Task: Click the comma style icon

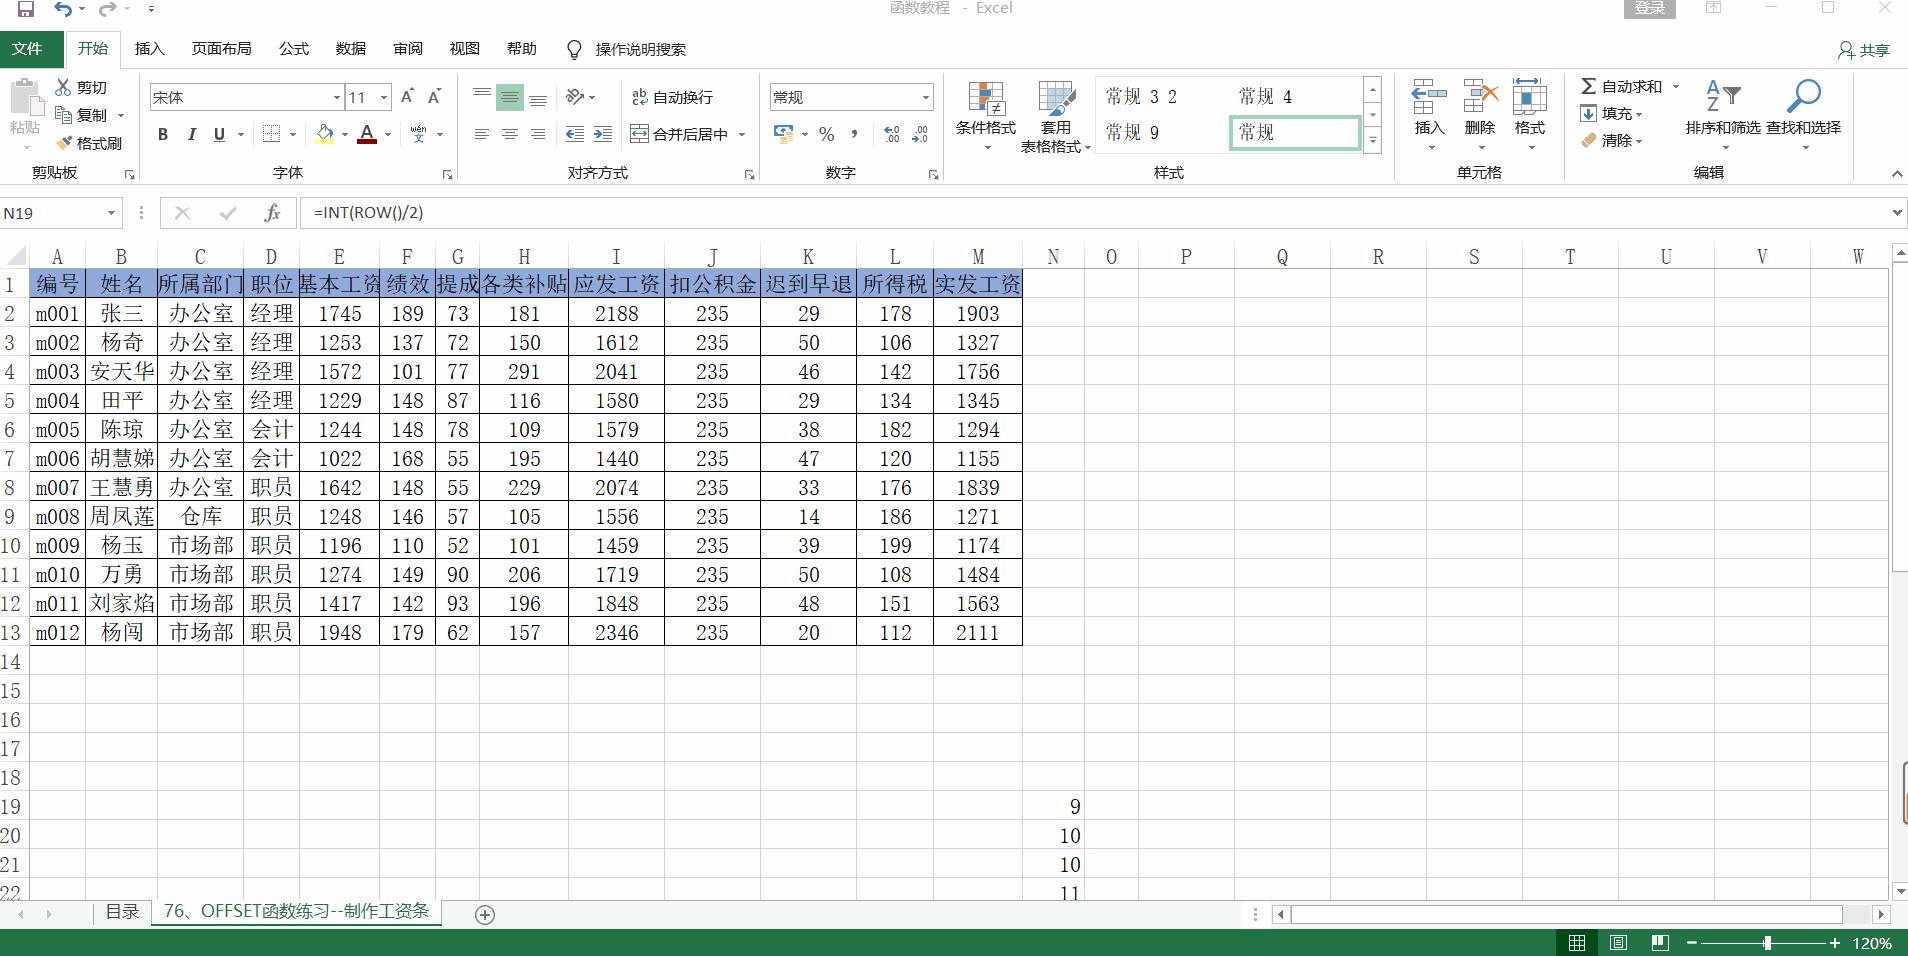Action: click(854, 134)
